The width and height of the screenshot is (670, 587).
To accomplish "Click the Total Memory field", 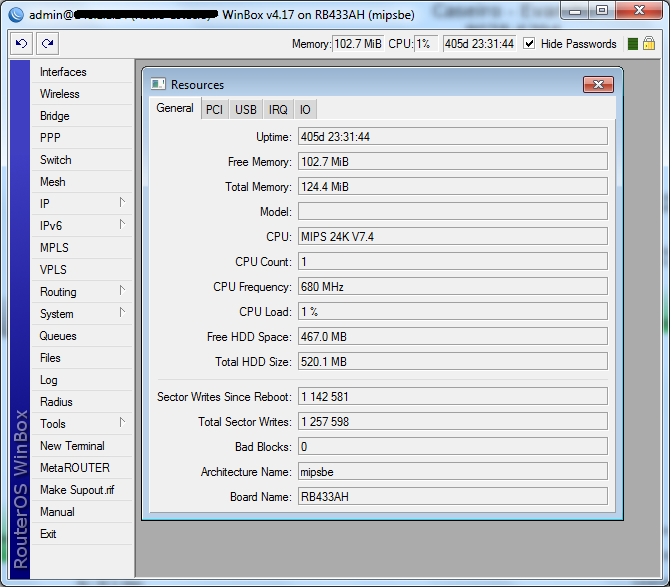I will (x=453, y=187).
